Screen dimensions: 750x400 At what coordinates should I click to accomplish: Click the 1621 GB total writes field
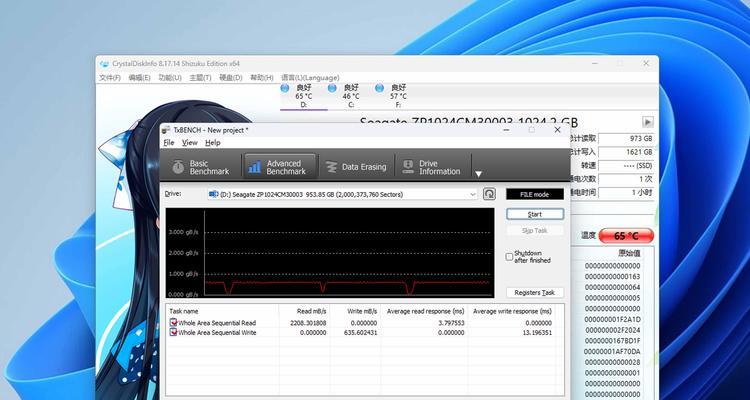626,152
